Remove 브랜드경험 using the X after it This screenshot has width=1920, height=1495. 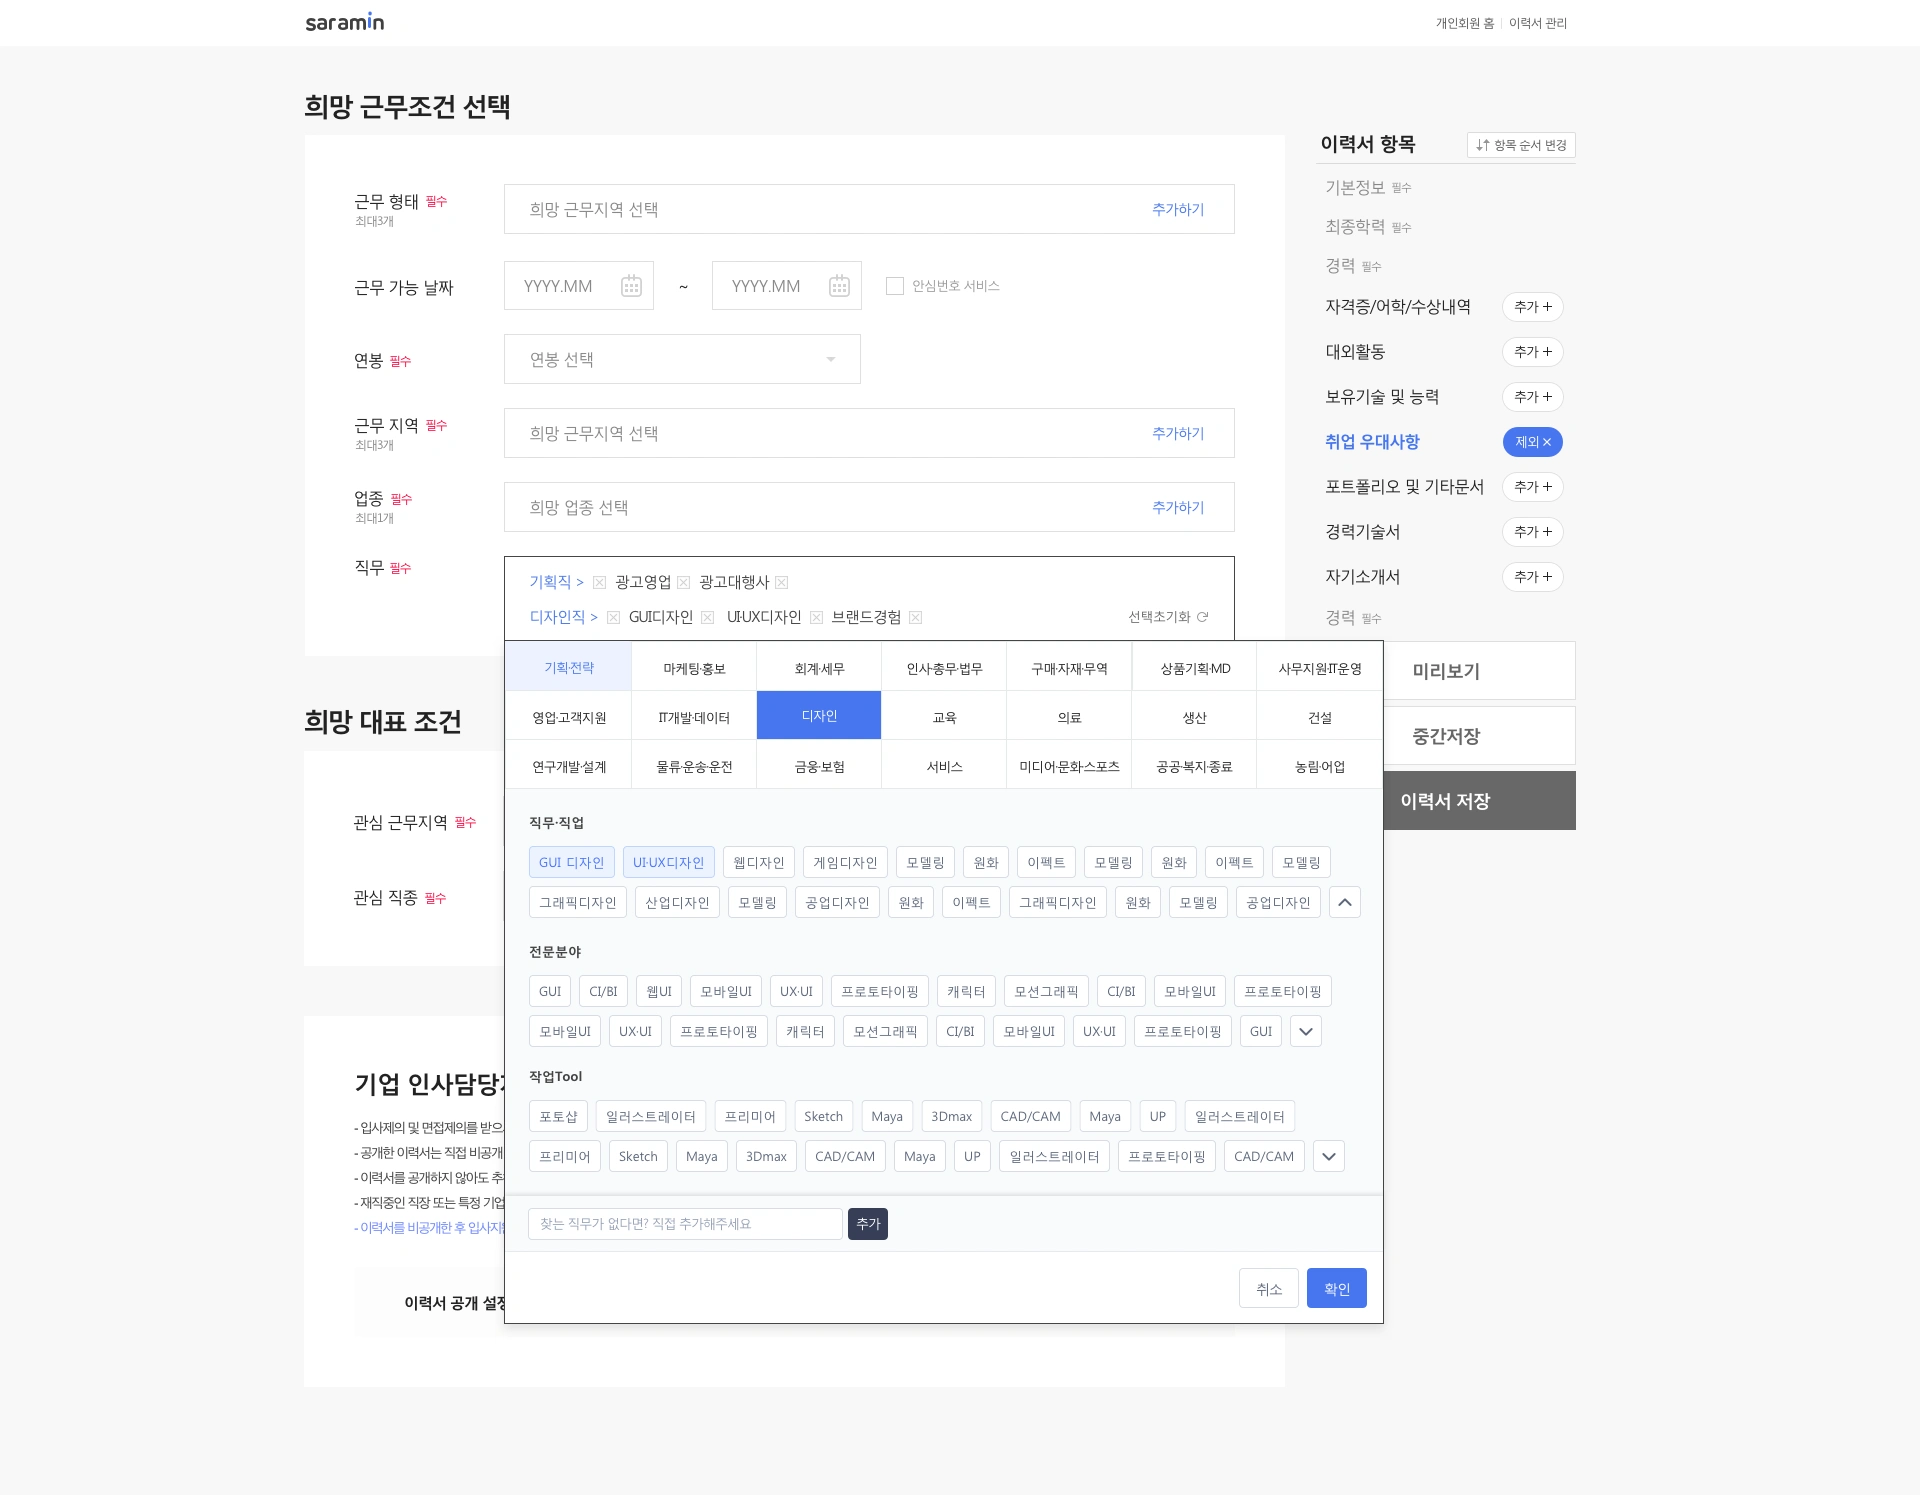[x=915, y=617]
